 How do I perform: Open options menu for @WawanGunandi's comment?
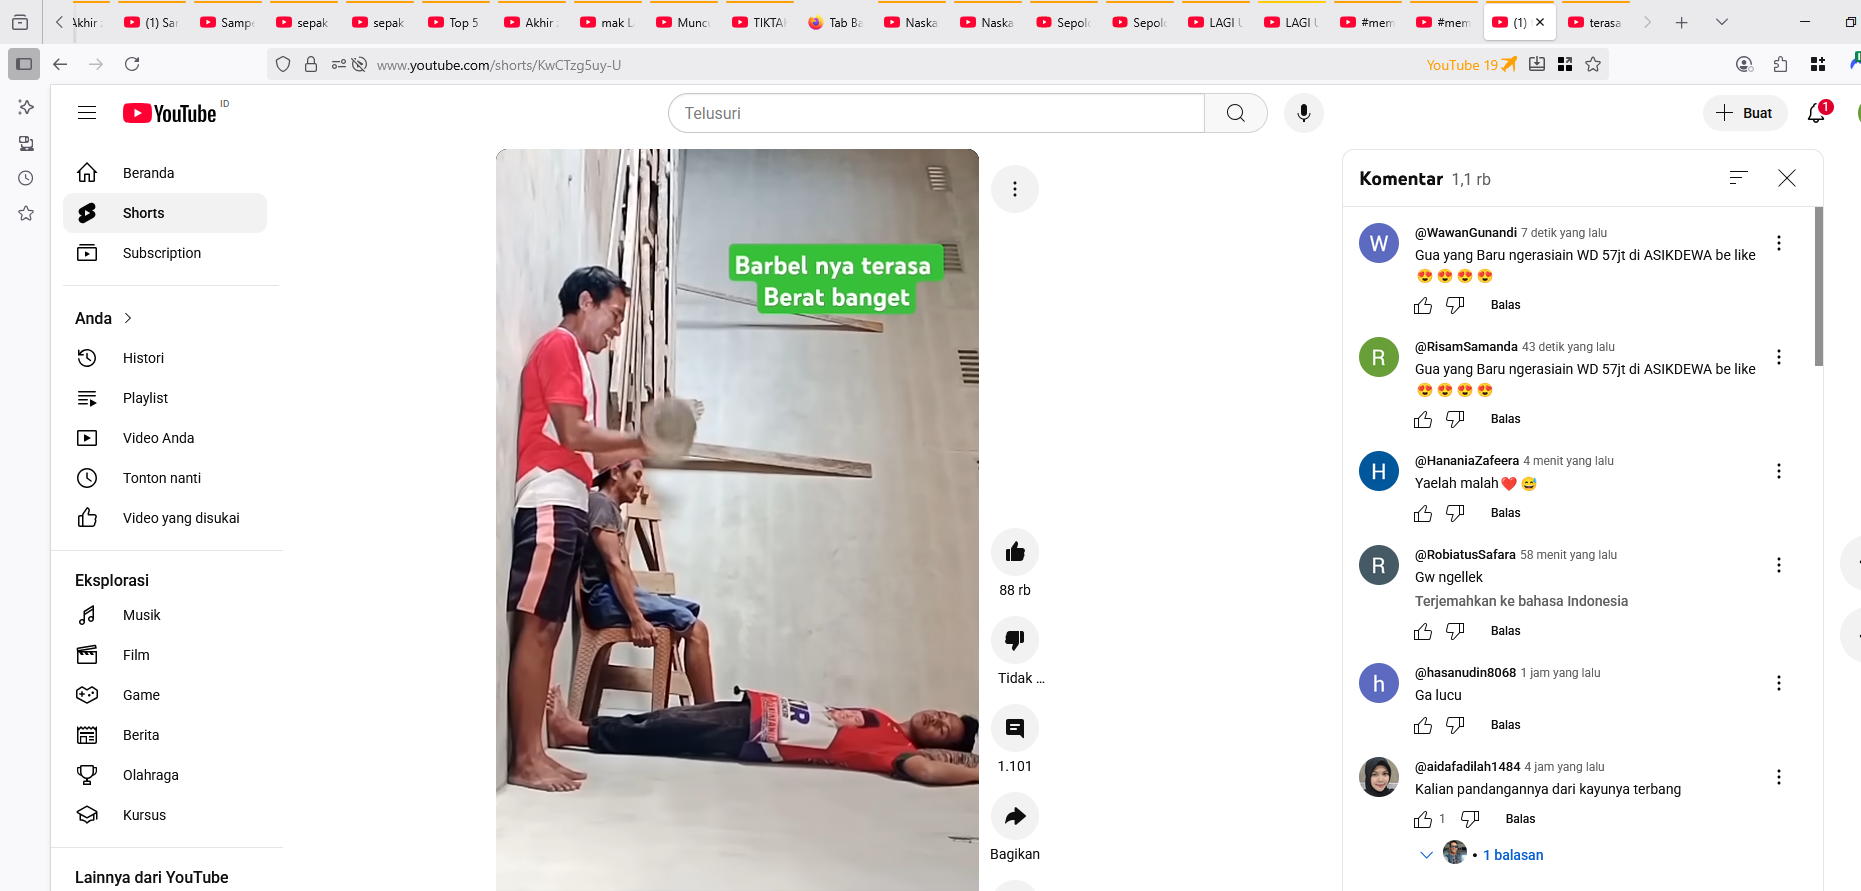(1779, 243)
